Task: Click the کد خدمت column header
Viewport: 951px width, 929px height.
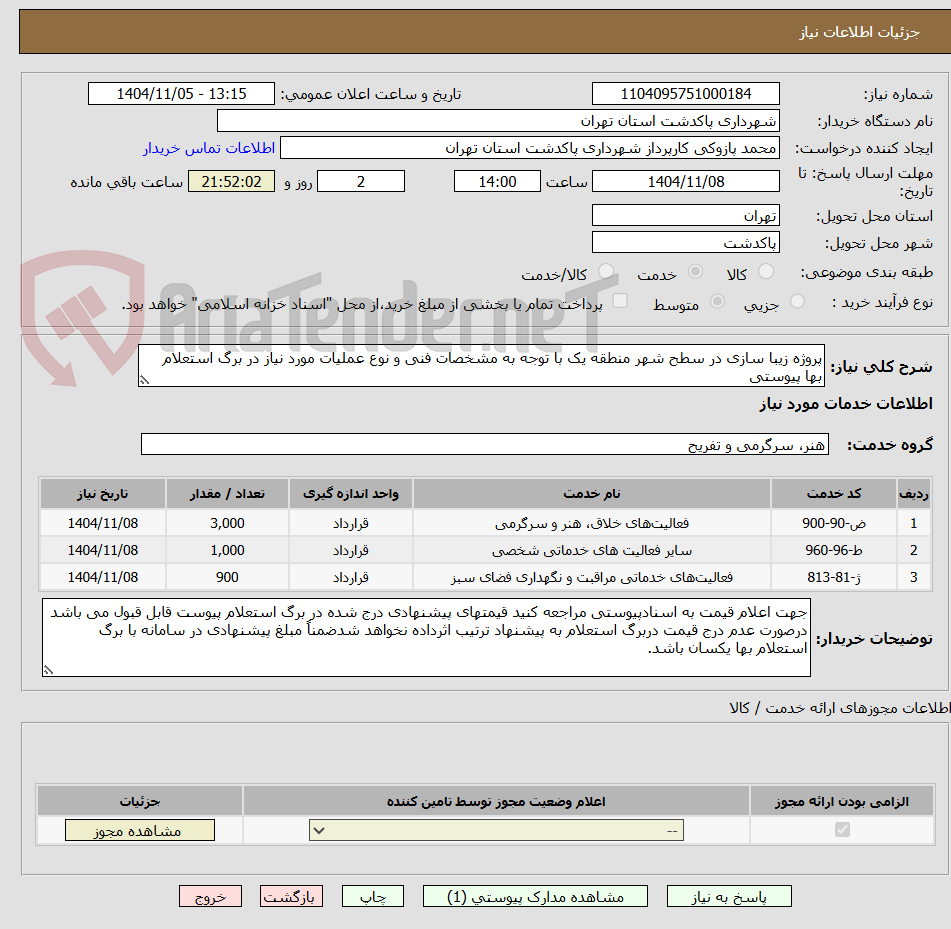Action: click(833, 494)
